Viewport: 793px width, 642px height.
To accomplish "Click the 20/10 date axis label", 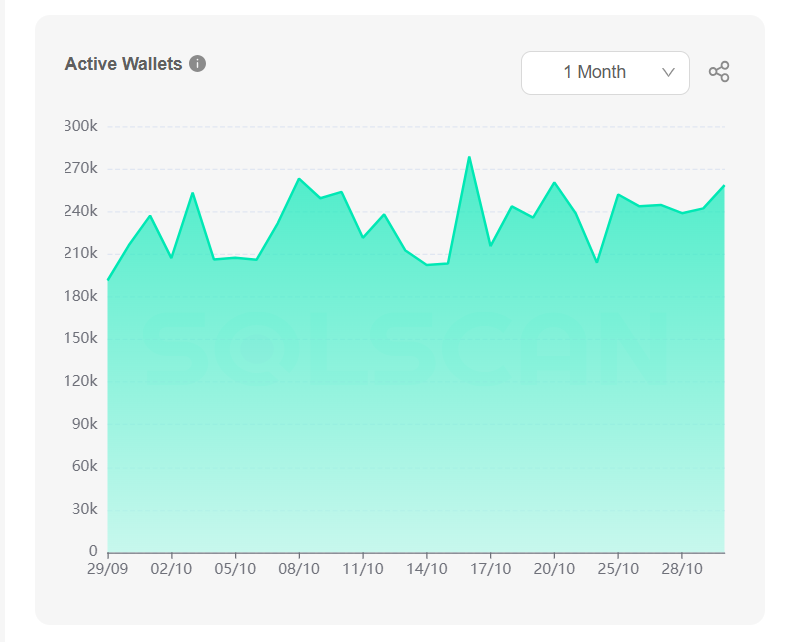I will (555, 568).
